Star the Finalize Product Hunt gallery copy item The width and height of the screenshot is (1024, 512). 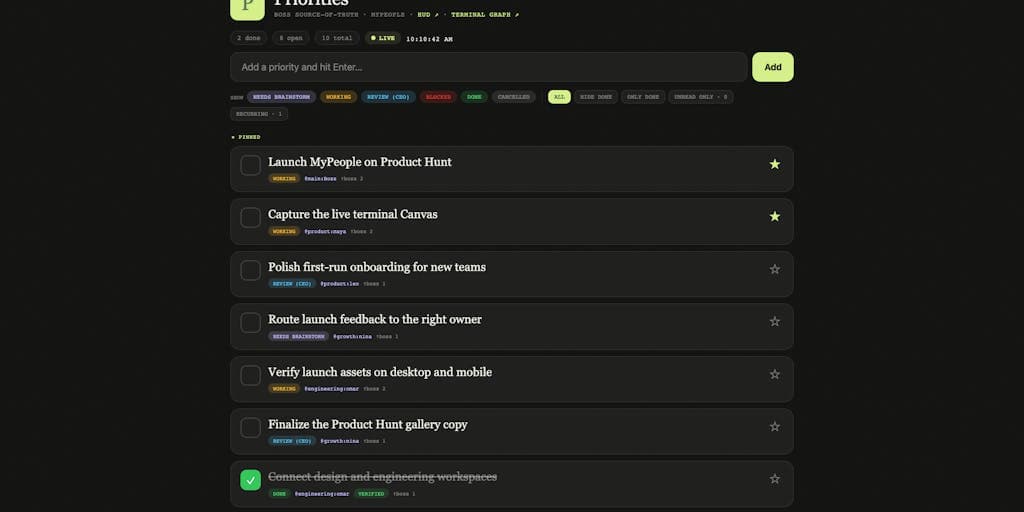pos(775,426)
